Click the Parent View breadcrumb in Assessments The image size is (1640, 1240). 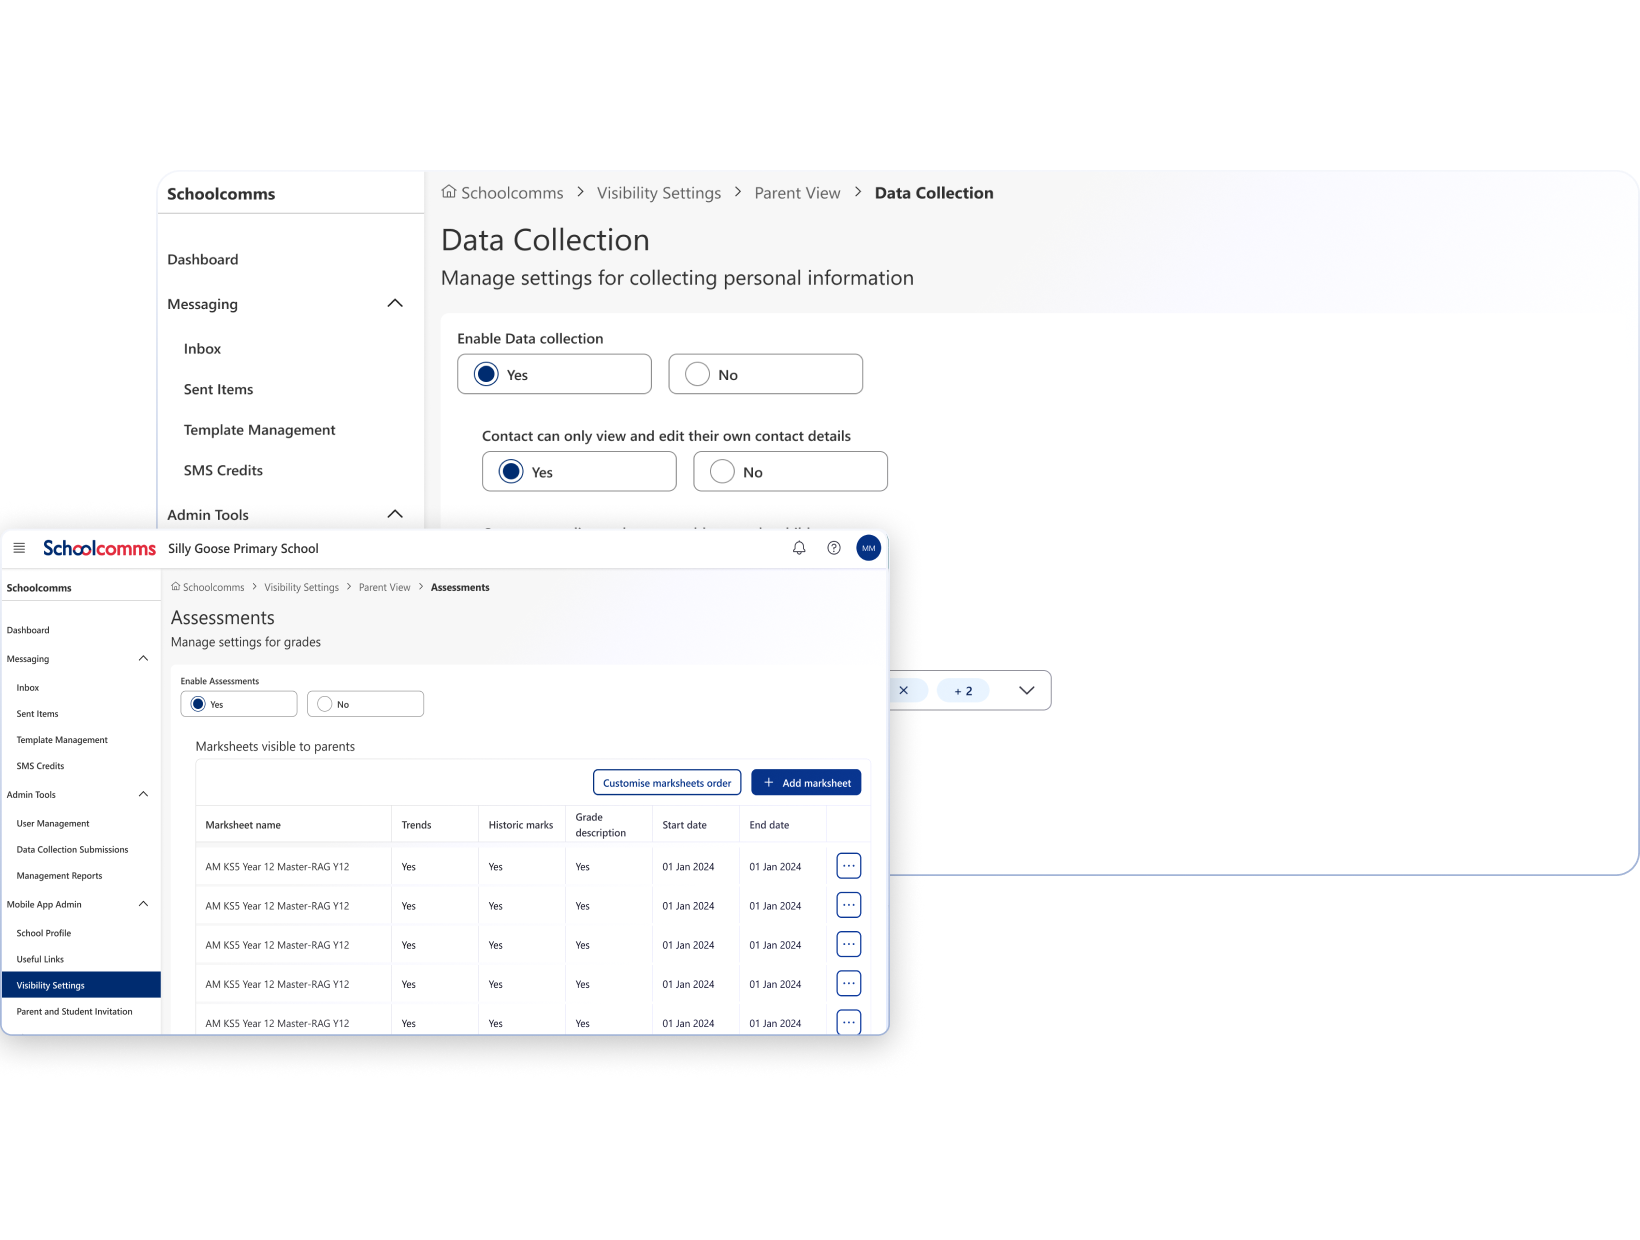click(x=384, y=587)
